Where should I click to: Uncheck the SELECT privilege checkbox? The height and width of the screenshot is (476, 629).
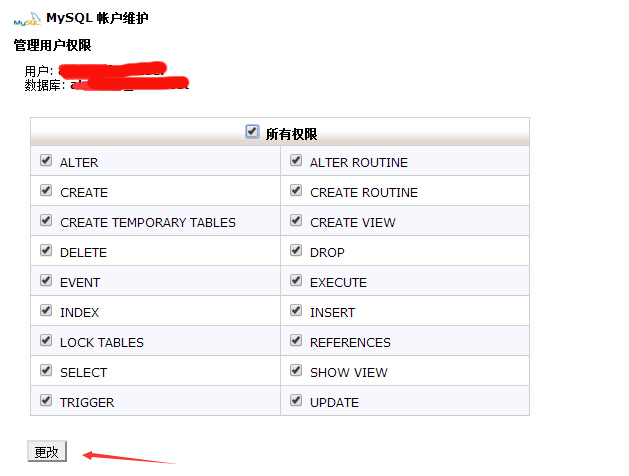tap(46, 370)
